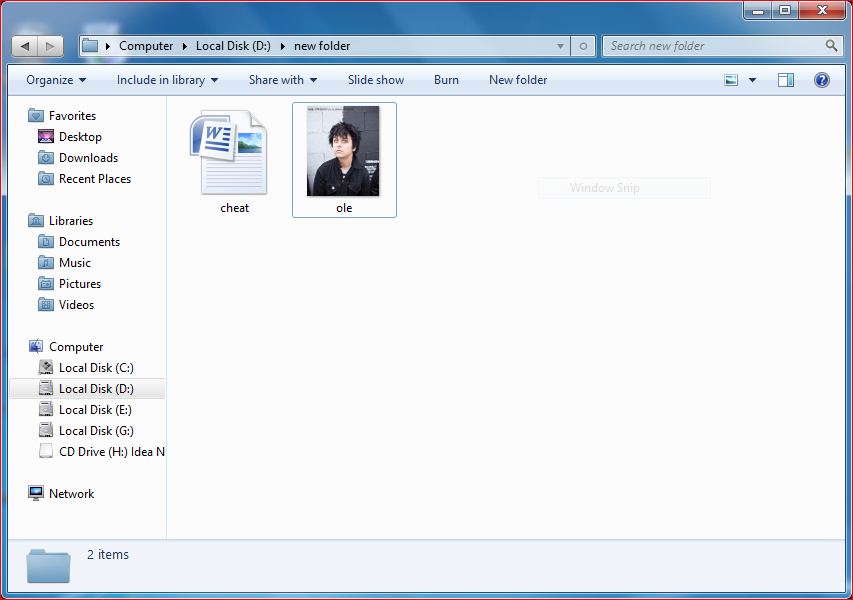Select Local Disk (G:) drive
This screenshot has width=853, height=600.
coord(86,431)
